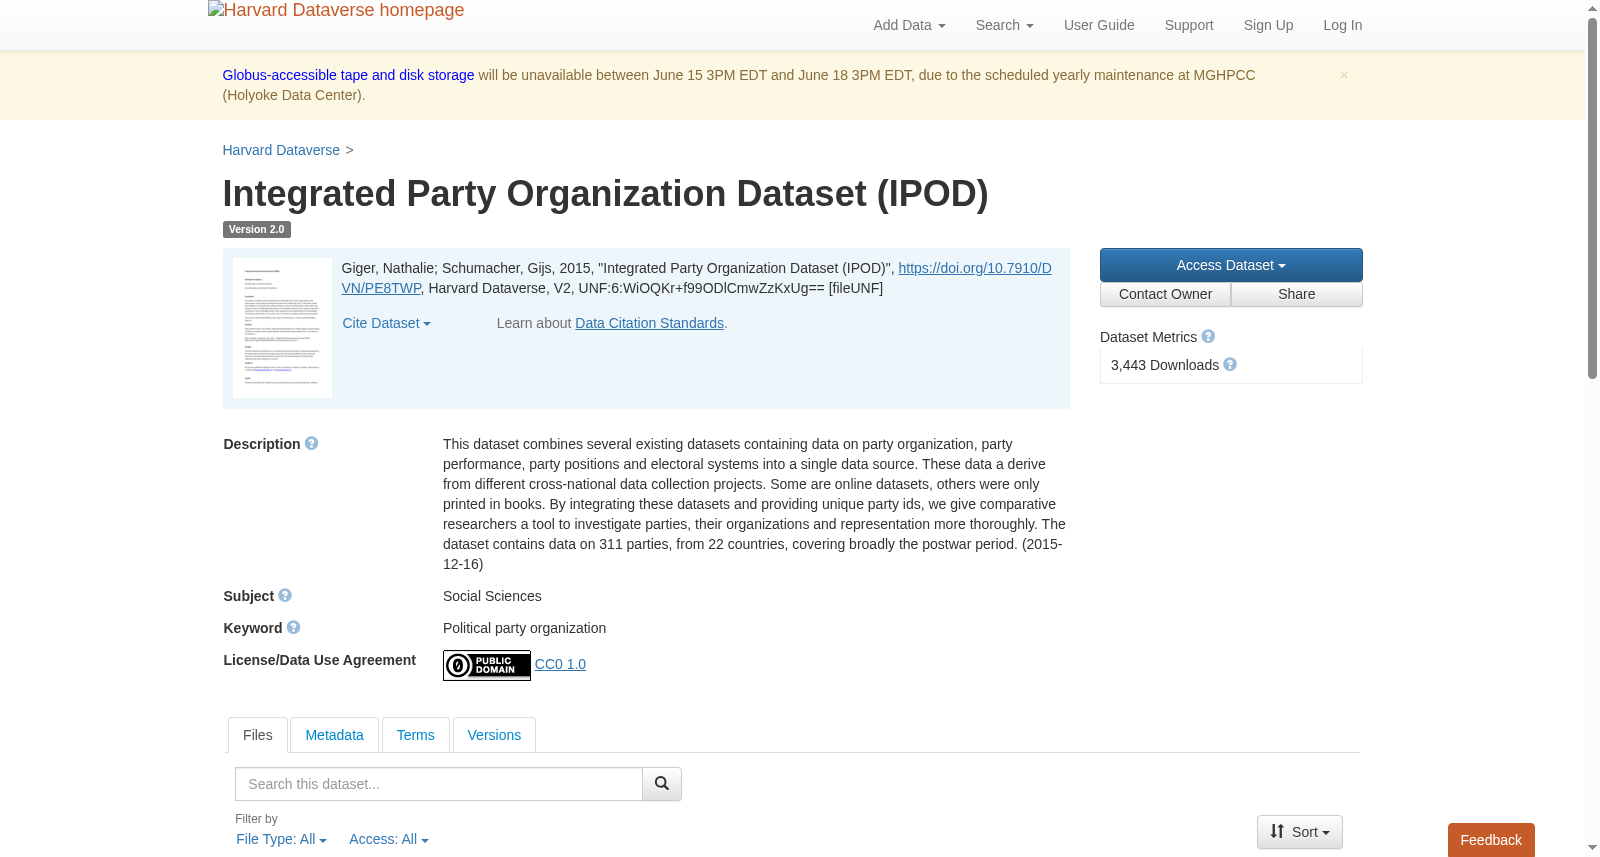The image size is (1600, 857).
Task: Click the magnifier search dataset button
Action: (662, 784)
